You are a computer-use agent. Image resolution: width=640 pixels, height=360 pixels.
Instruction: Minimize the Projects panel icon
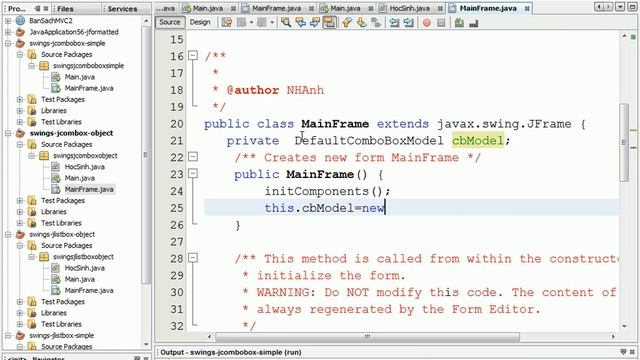click(38, 8)
